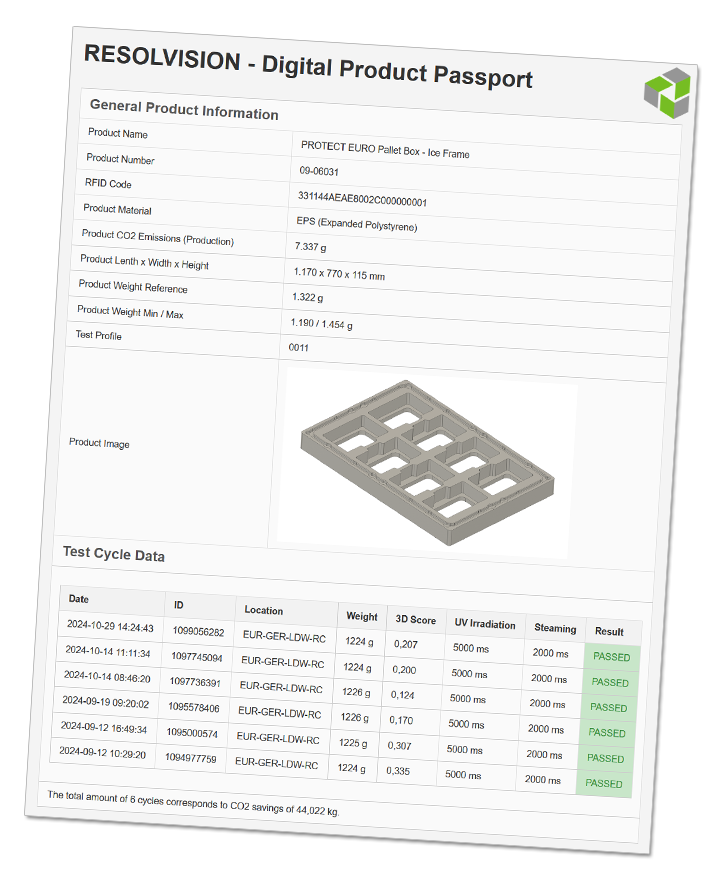Select test ID 1095578406
Screen dimensions: 722x880
click(194, 708)
